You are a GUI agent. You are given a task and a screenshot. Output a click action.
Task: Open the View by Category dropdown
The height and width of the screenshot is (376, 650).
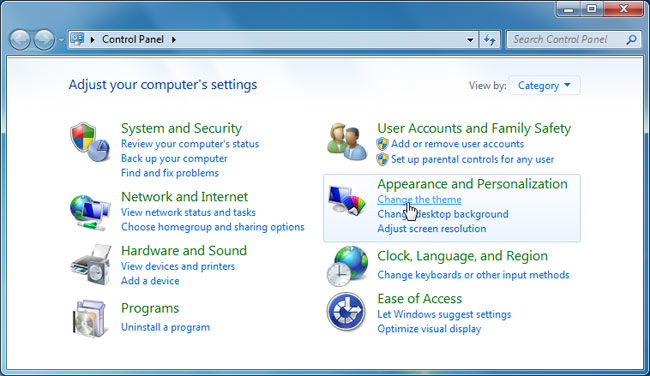click(x=544, y=85)
